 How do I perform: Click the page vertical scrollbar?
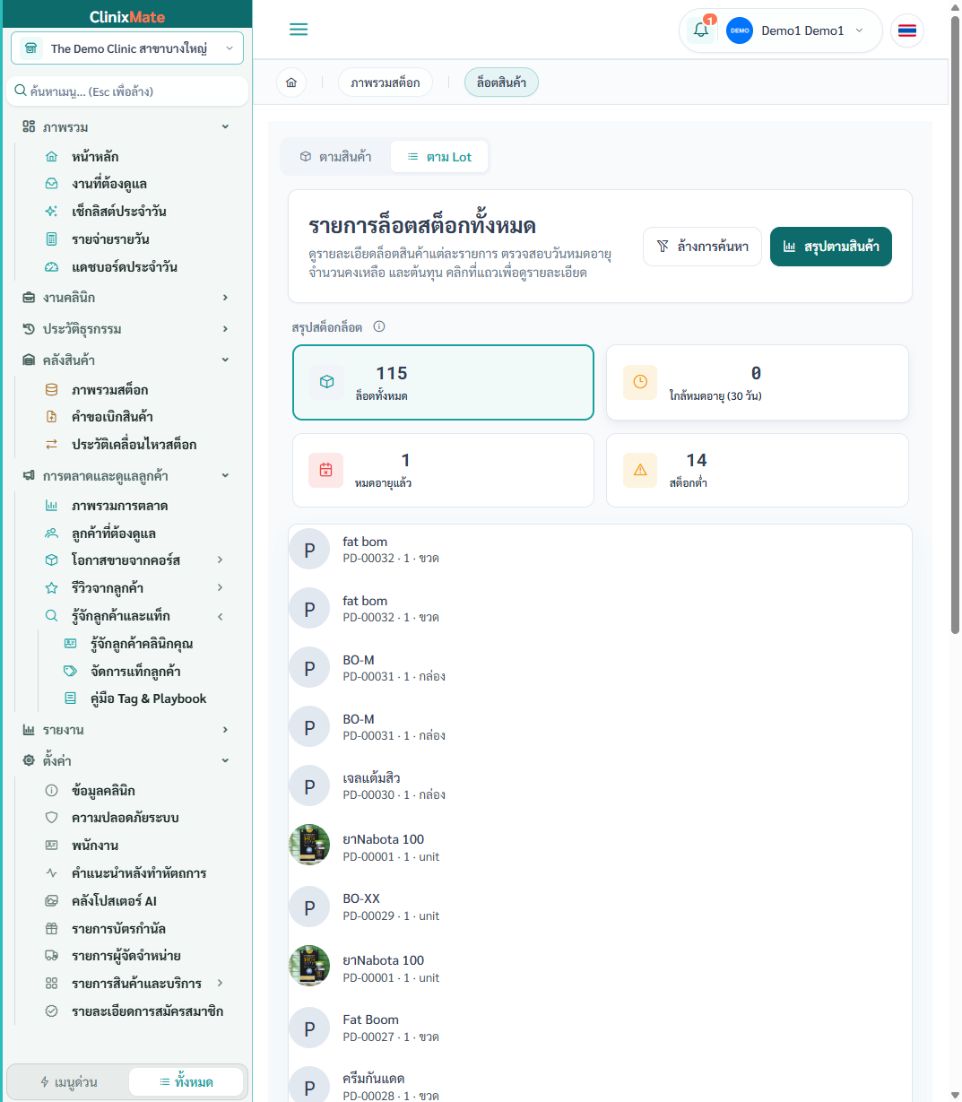(955, 323)
